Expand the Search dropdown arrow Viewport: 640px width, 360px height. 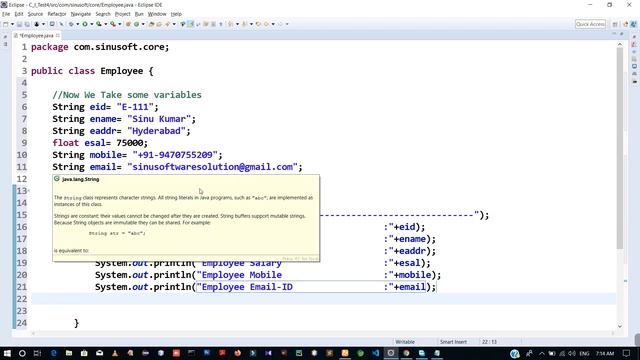174,24
